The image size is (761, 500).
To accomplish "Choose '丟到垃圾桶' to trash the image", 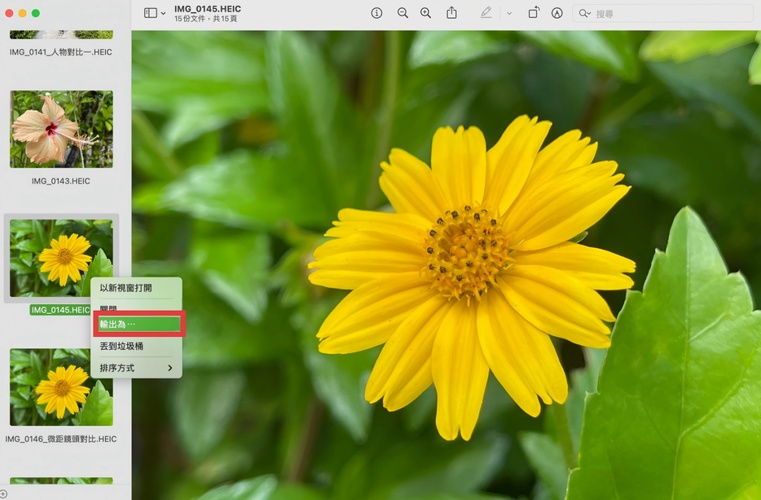I will tap(121, 346).
